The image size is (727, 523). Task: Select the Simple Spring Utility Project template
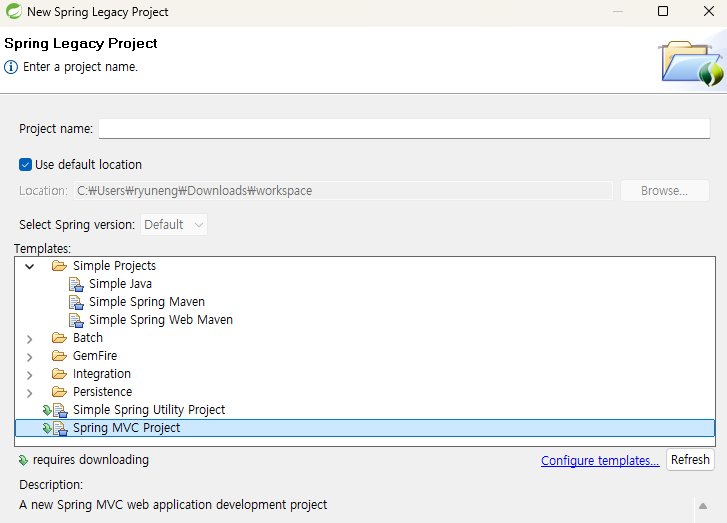149,410
